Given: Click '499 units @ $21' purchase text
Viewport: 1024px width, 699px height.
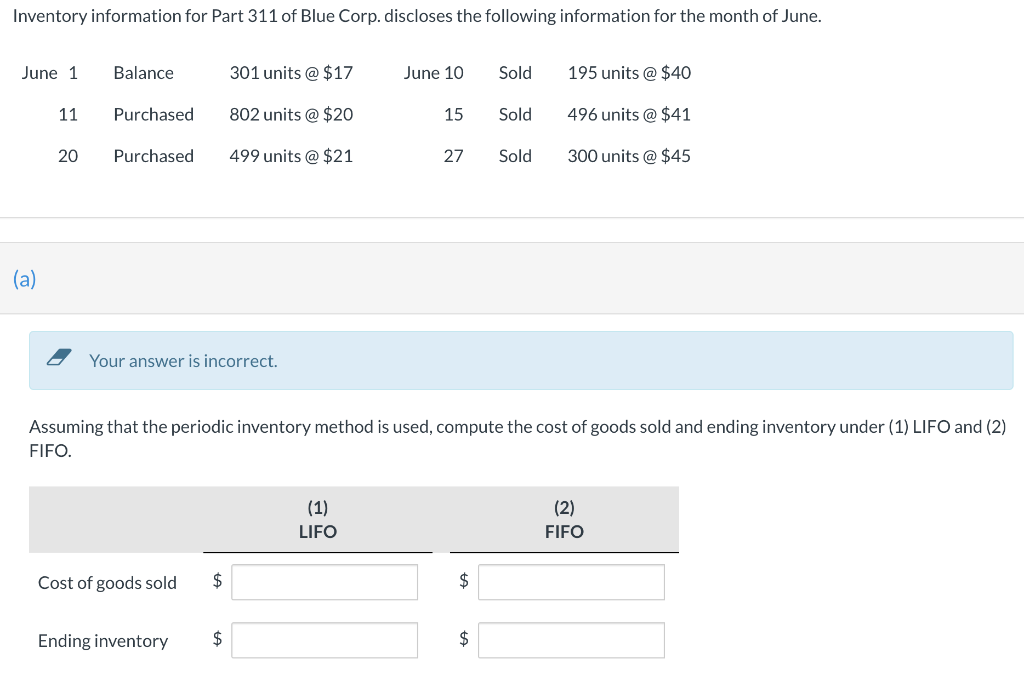Looking at the screenshot, I should tap(291, 156).
